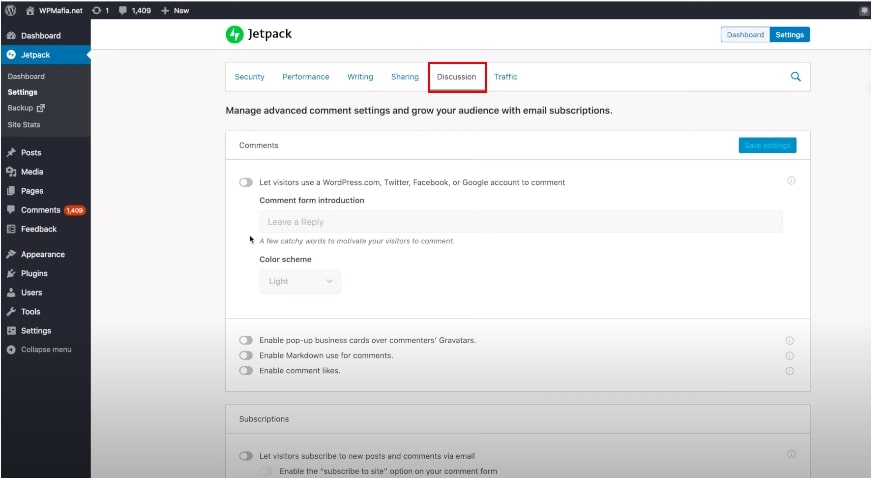
Task: Click the orange 1,409 comments badge
Action: click(74, 210)
